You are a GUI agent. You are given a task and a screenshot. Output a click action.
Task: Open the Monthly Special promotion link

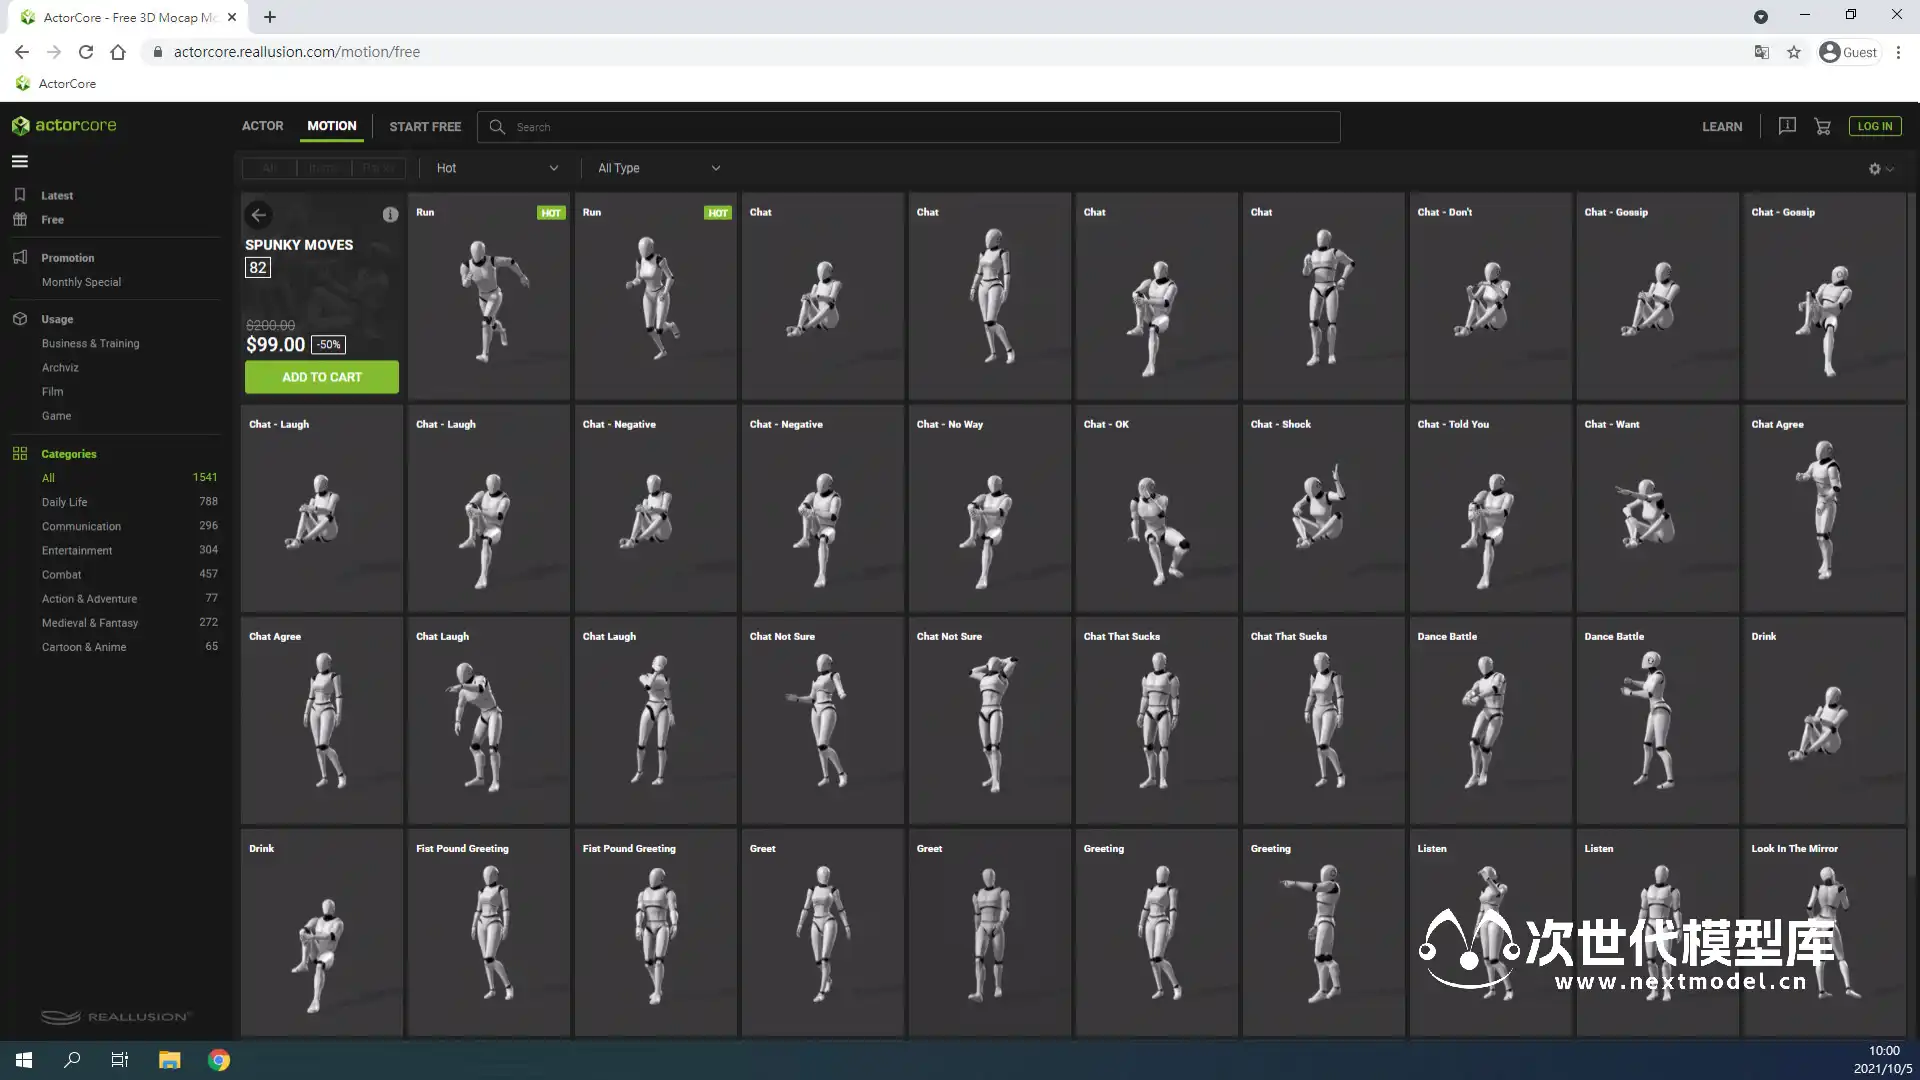81,282
